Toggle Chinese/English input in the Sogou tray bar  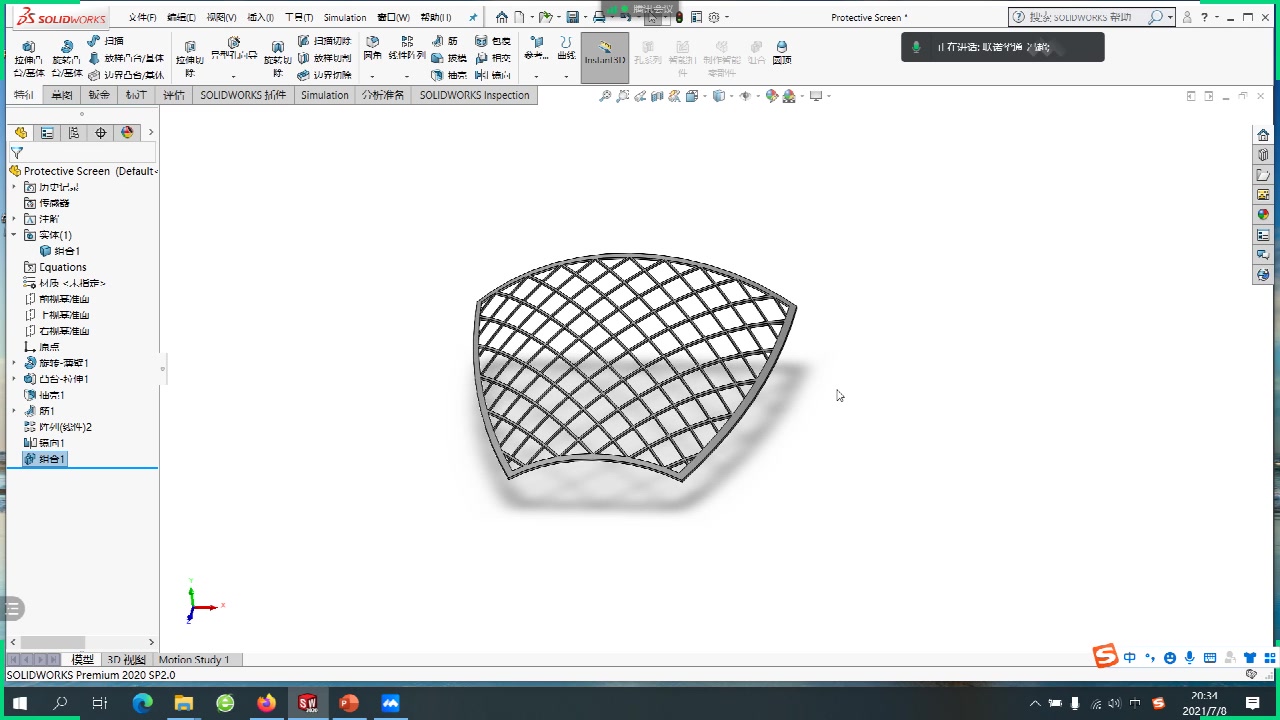[1129, 658]
